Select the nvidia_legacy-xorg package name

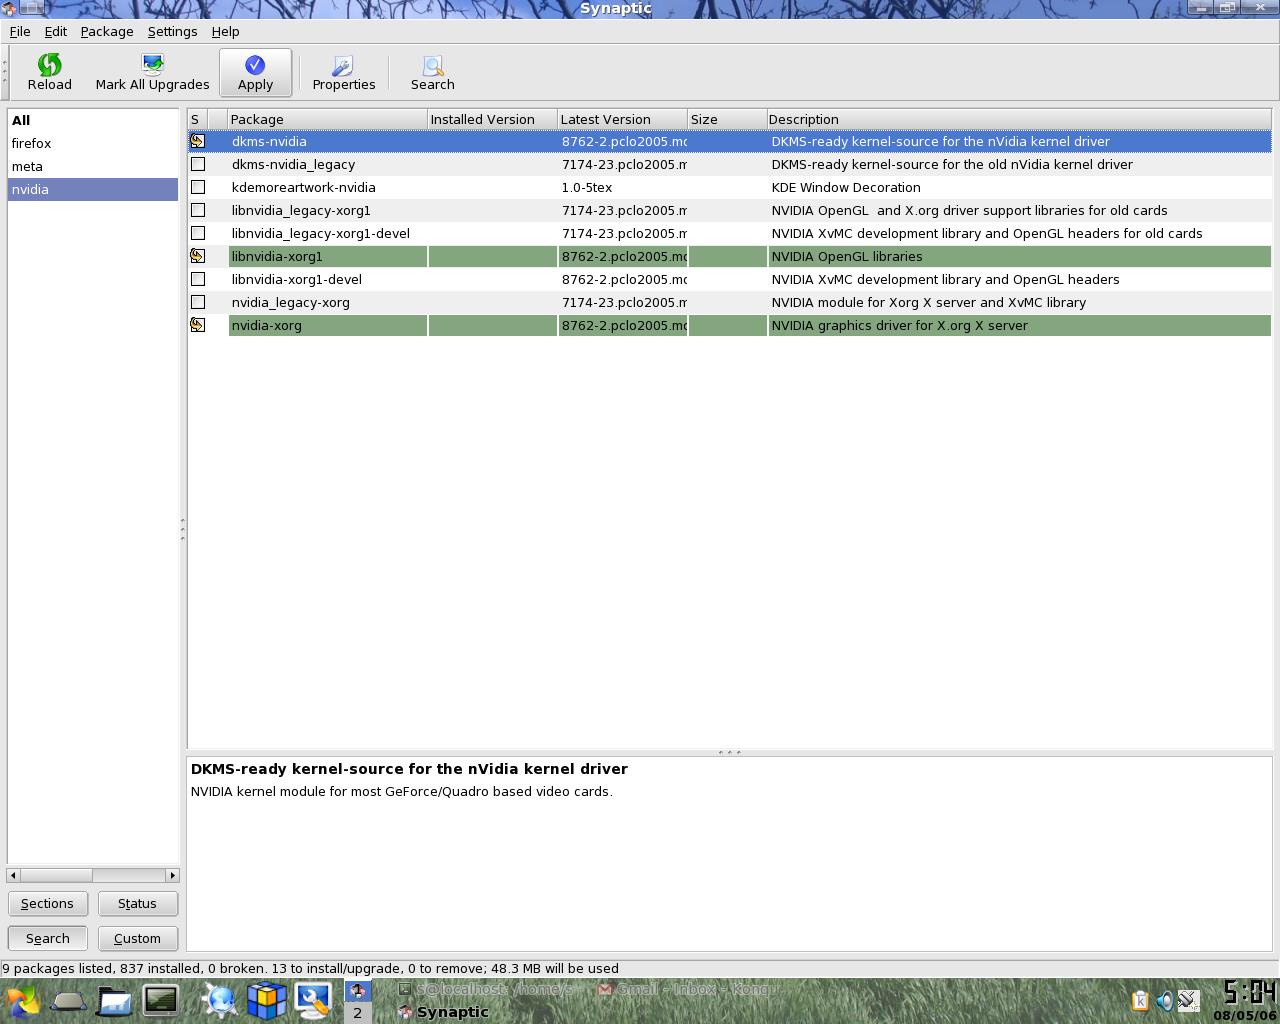[x=291, y=302]
